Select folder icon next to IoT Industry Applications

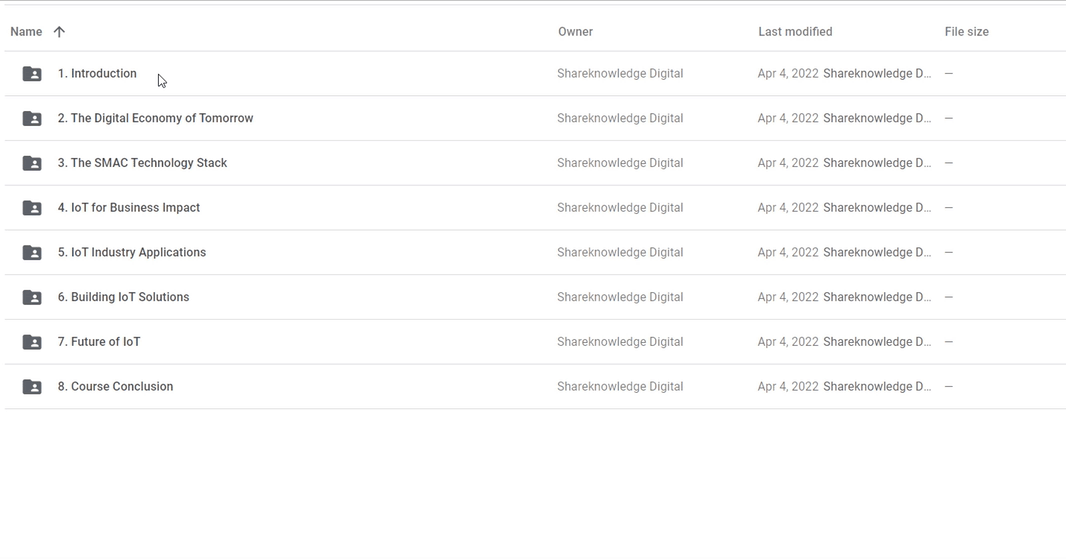click(x=32, y=252)
